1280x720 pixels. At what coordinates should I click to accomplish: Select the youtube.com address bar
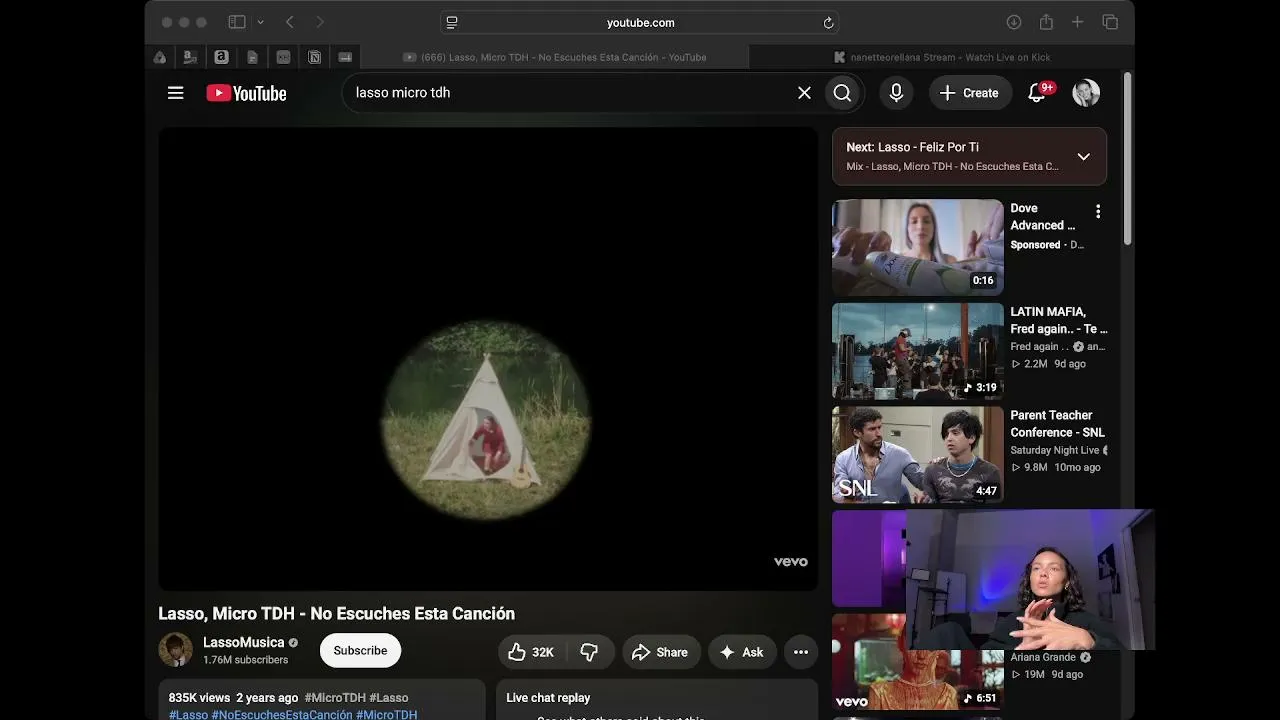640,22
